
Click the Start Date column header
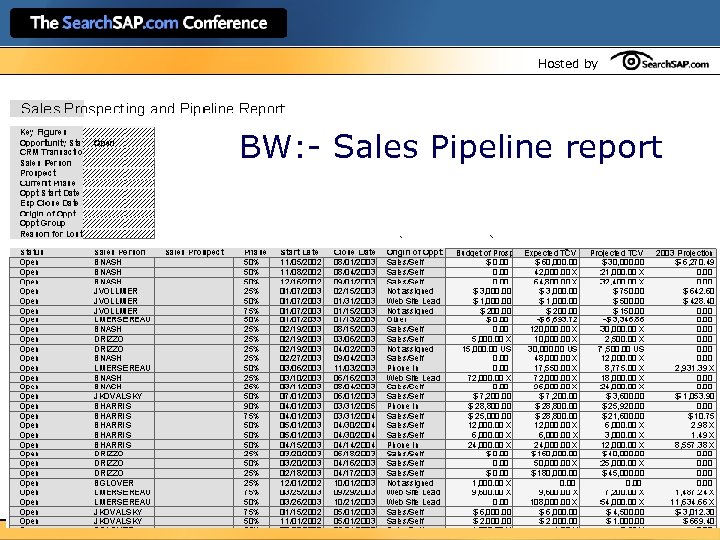pyautogui.click(x=299, y=252)
